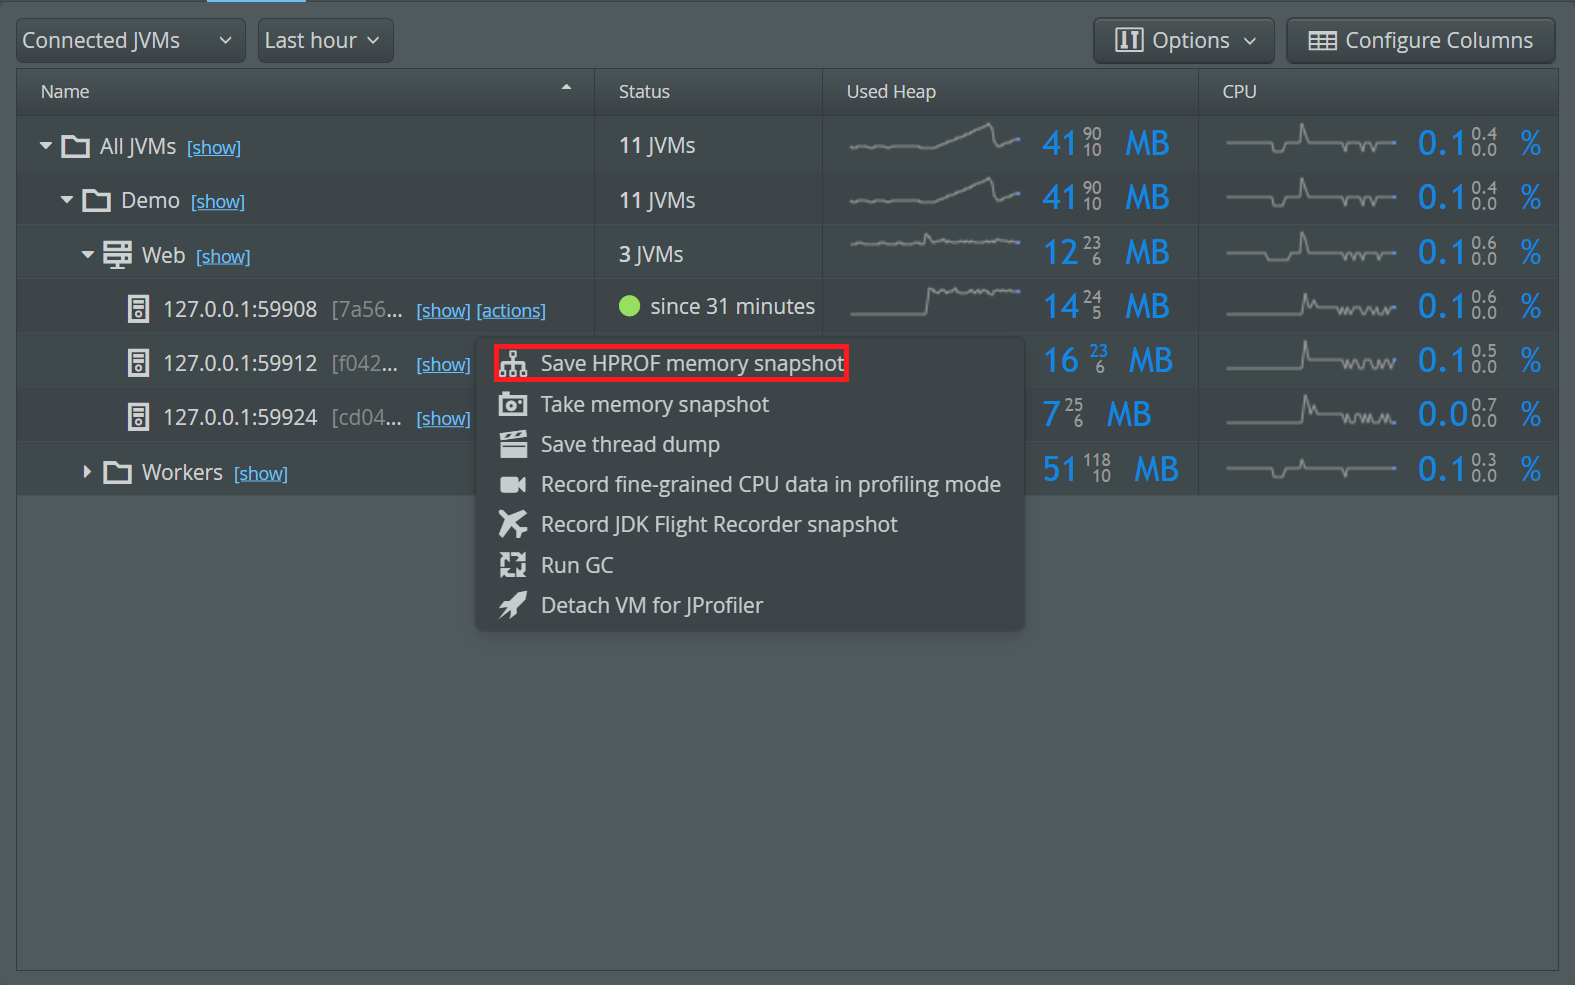Select Take memory snapshot menu entry
Viewport: 1575px width, 985px height.
click(654, 404)
